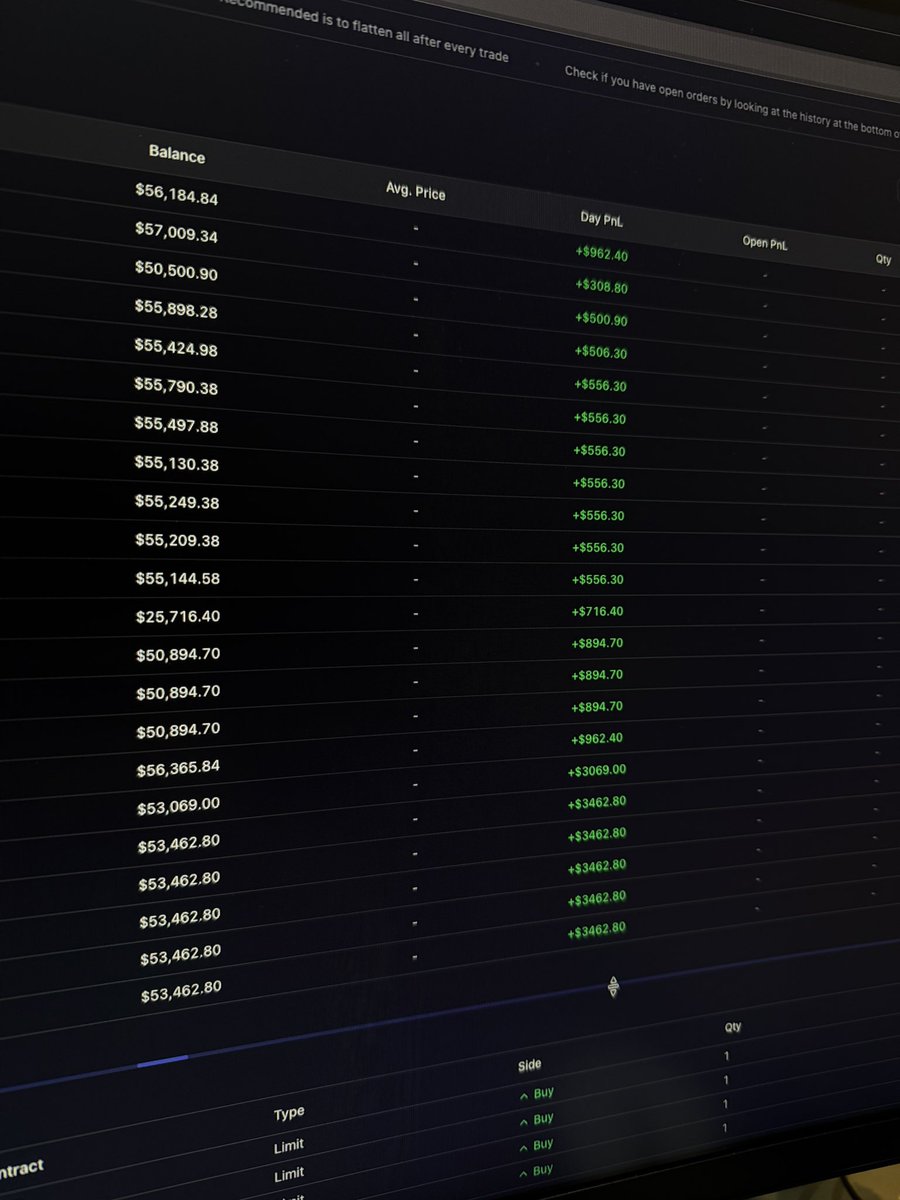
Task: Select the account with balance $53,069.00
Action: click(179, 806)
